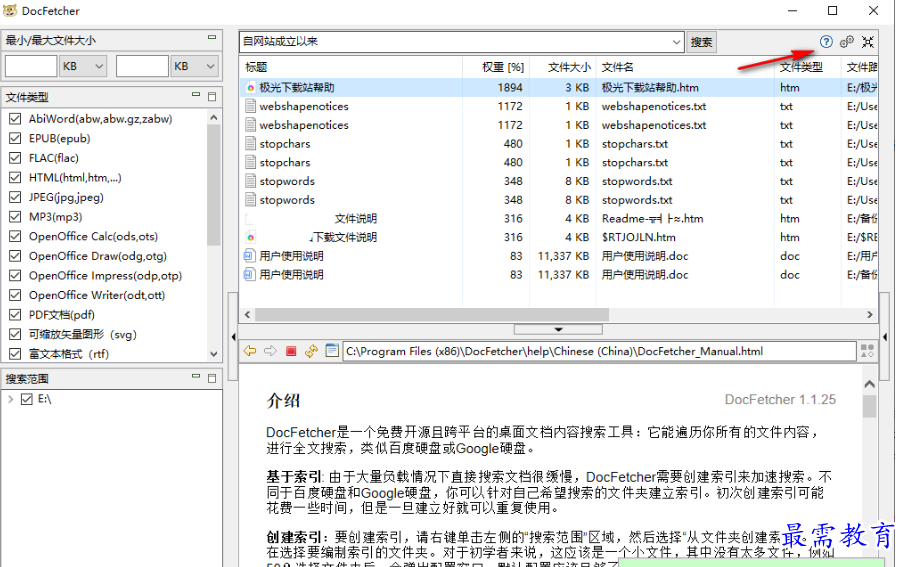Click the maximum file size input field

(x=142, y=66)
